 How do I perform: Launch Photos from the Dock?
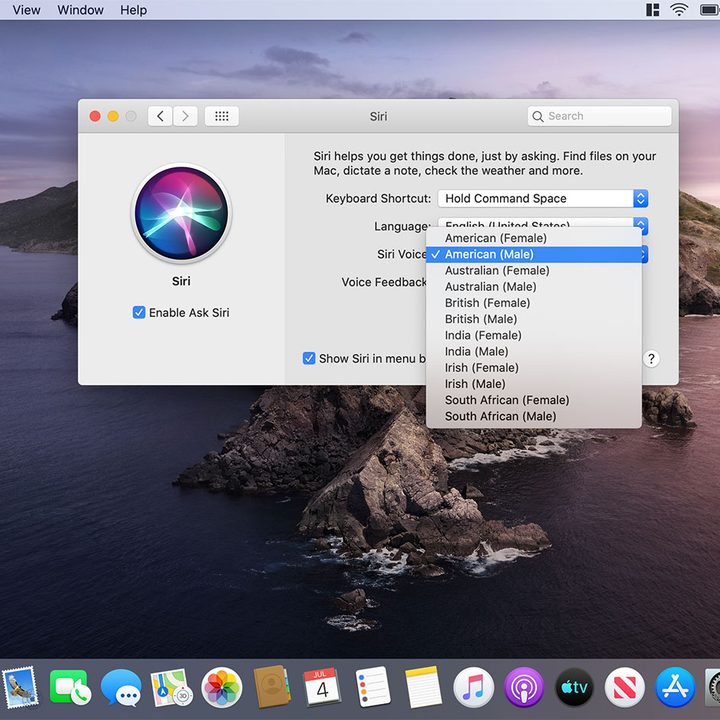point(222,687)
